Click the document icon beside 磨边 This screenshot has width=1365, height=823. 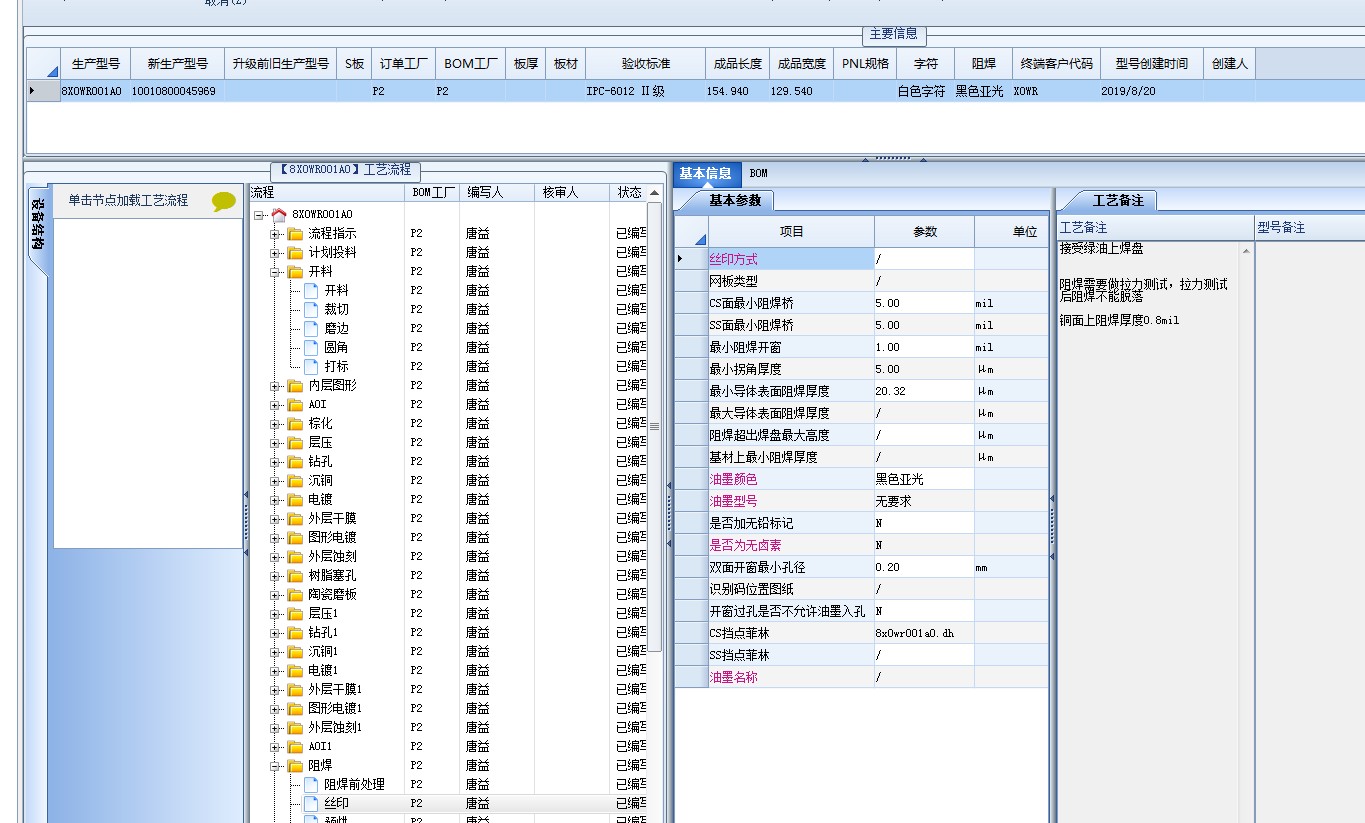click(311, 329)
